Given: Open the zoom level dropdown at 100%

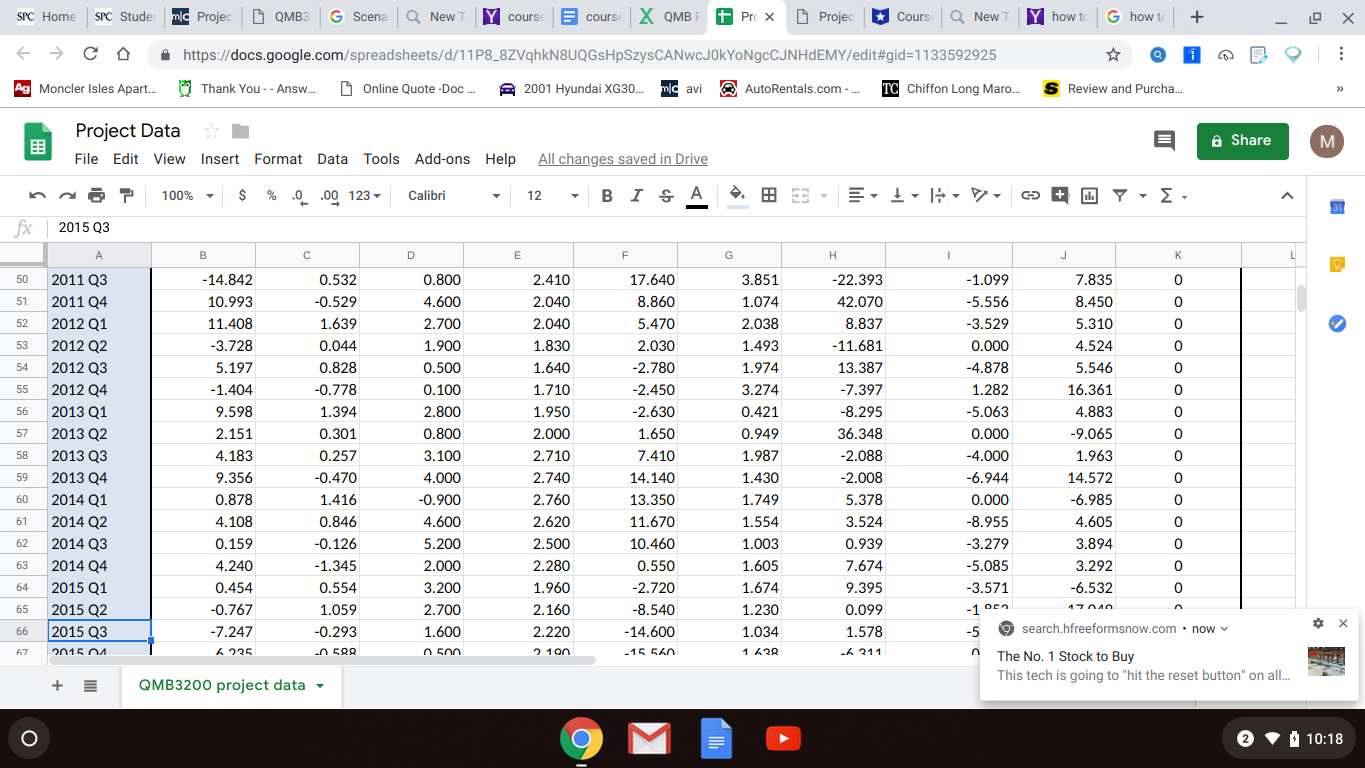Looking at the screenshot, I should coord(187,196).
